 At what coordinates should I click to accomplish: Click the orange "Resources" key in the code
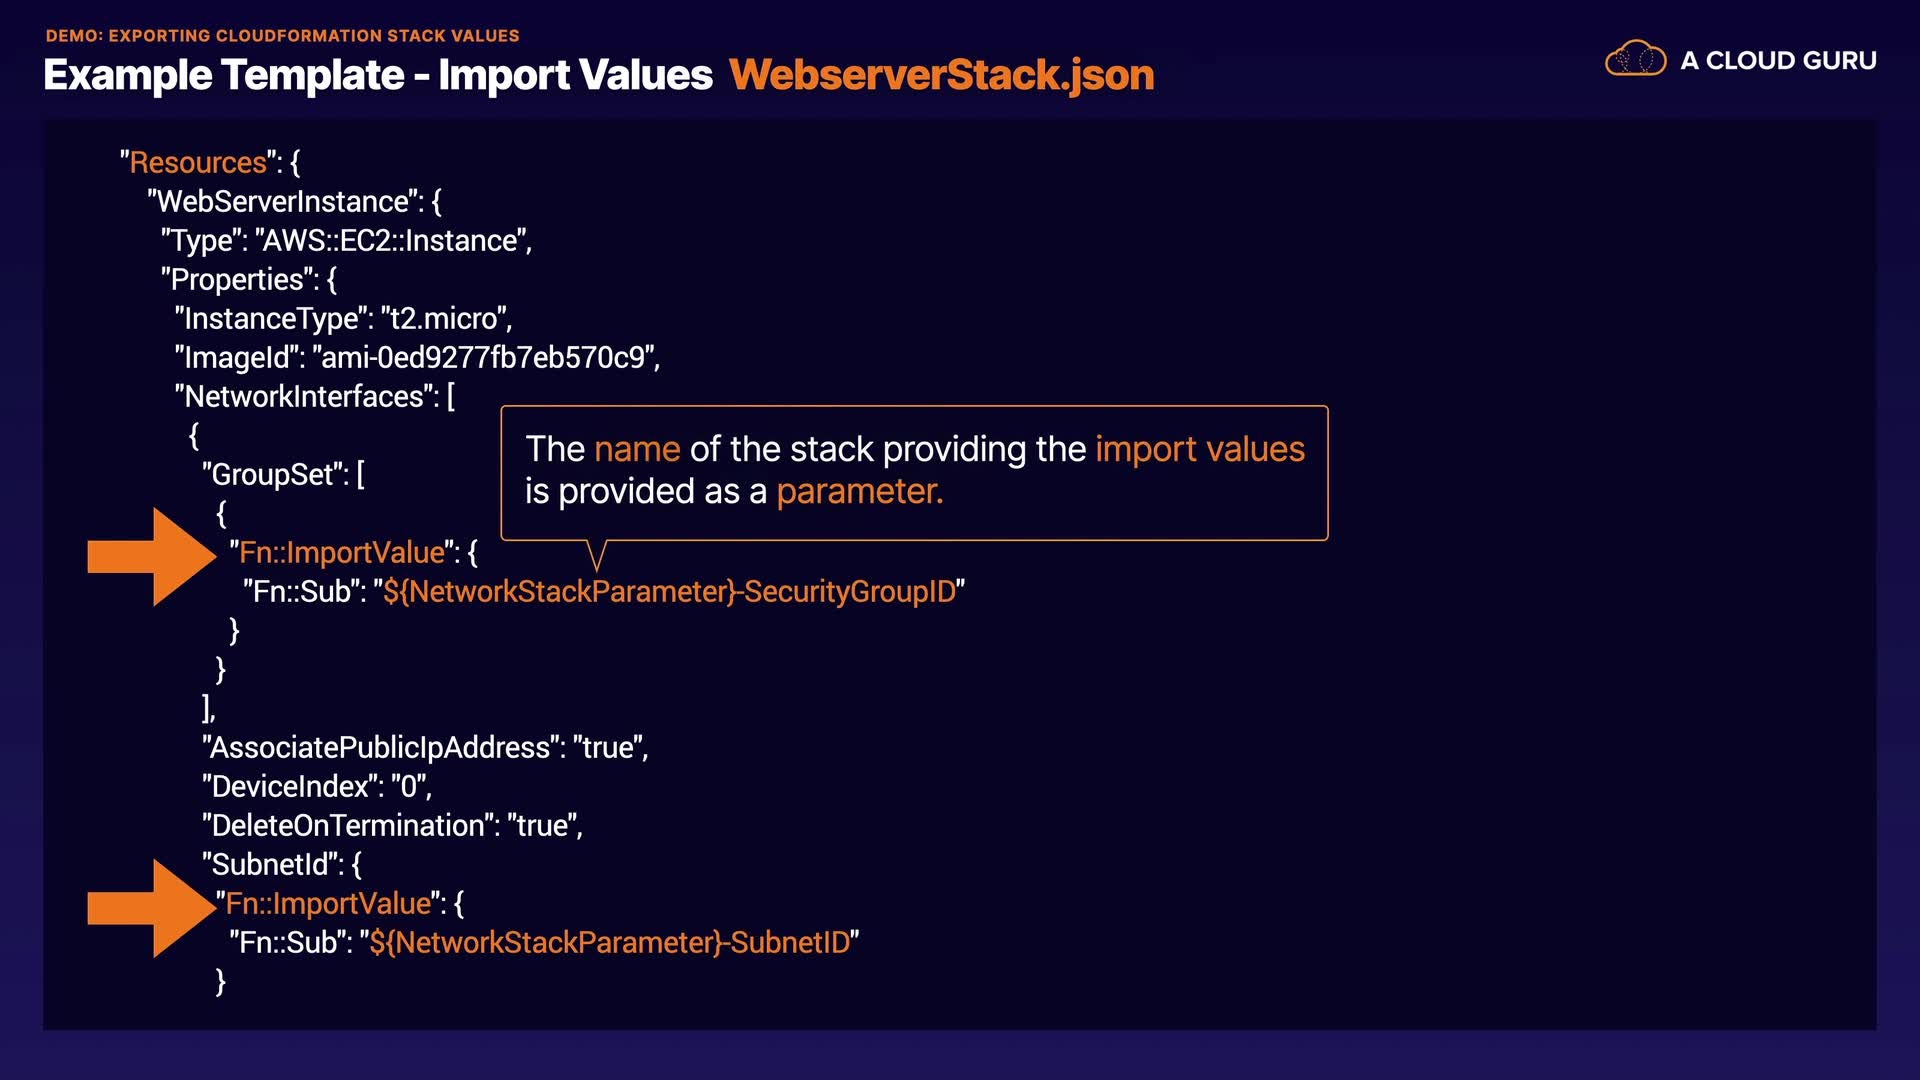tap(198, 163)
